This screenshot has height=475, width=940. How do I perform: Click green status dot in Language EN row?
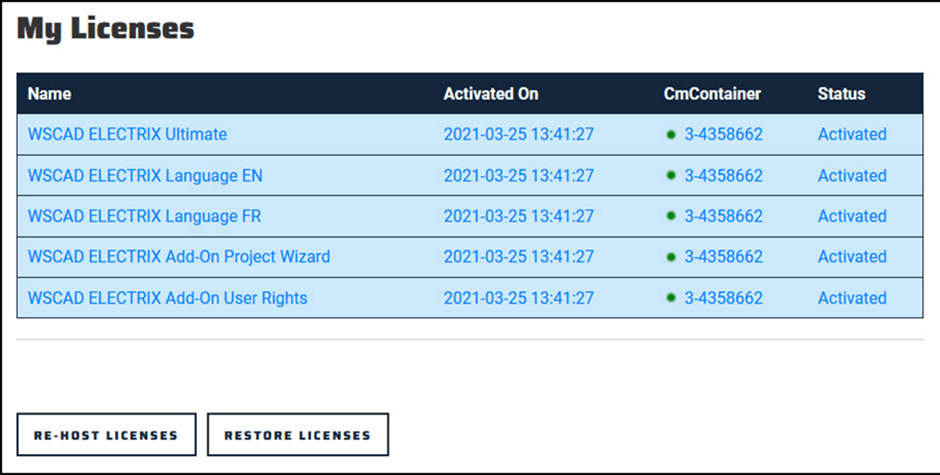coord(671,175)
